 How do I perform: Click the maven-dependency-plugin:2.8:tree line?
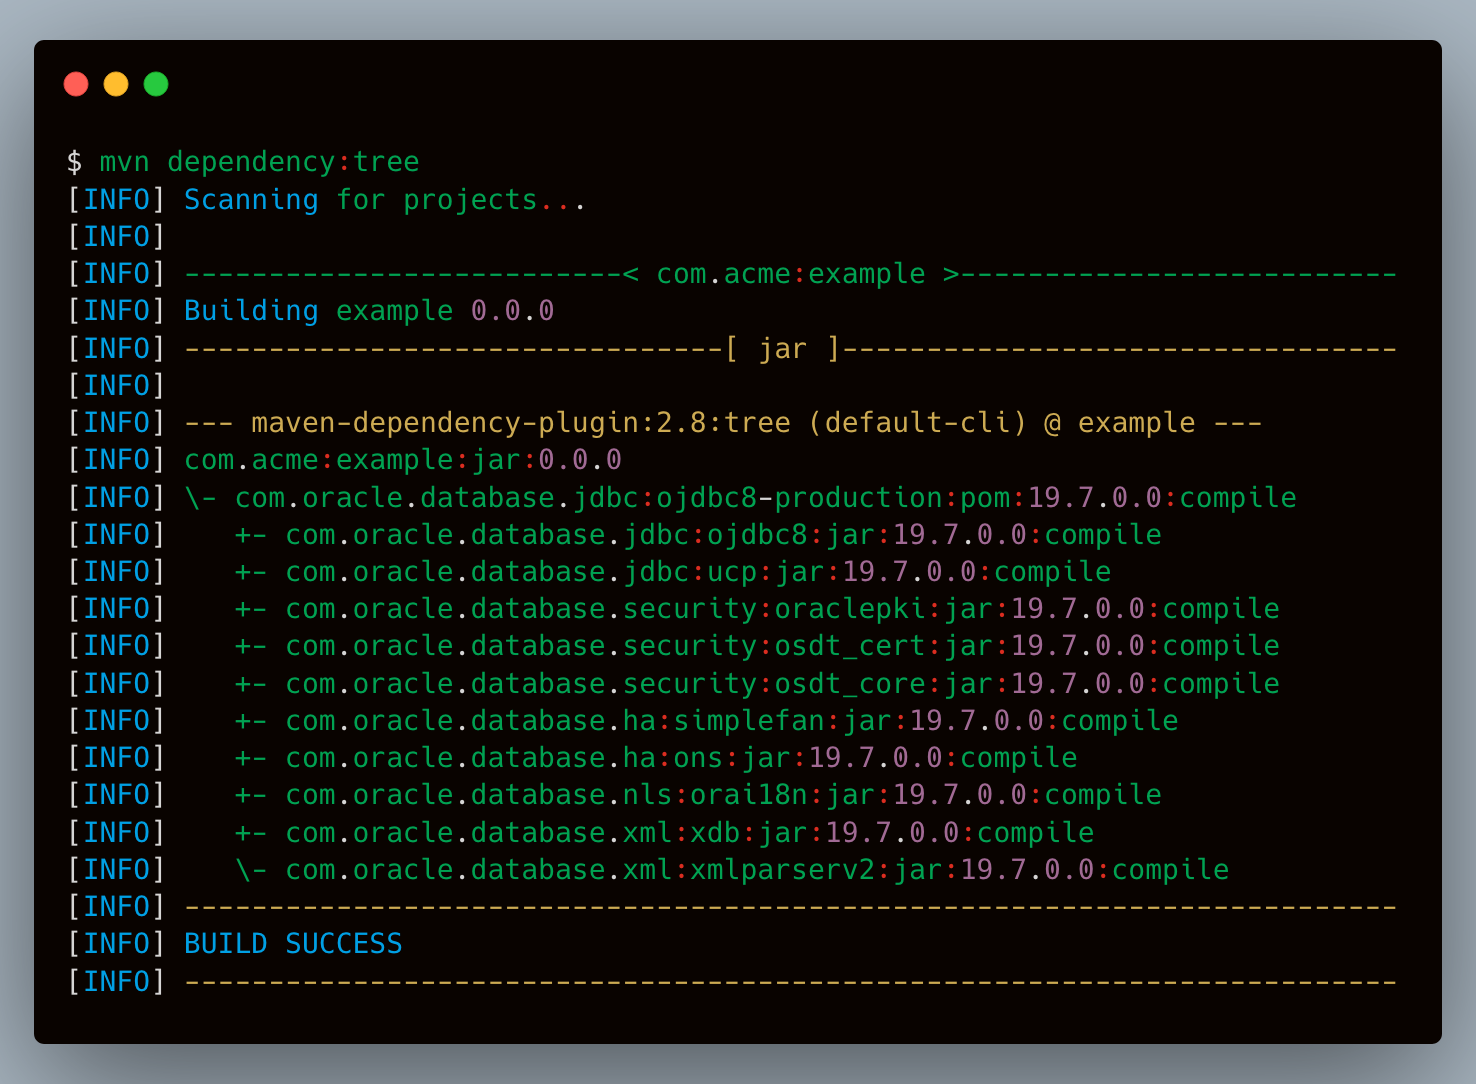(722, 423)
